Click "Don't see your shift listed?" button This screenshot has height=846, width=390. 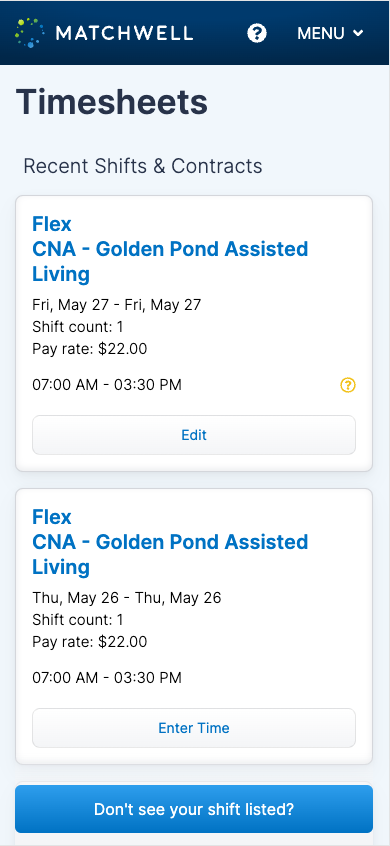[194, 809]
